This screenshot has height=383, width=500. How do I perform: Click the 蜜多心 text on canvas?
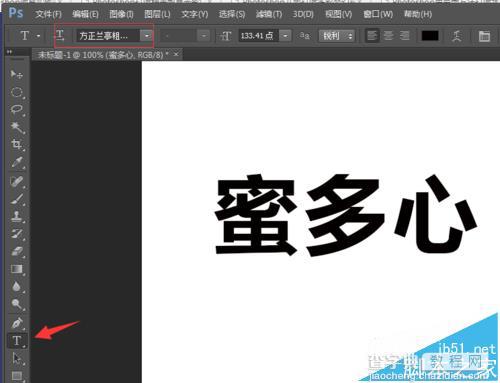(x=345, y=216)
